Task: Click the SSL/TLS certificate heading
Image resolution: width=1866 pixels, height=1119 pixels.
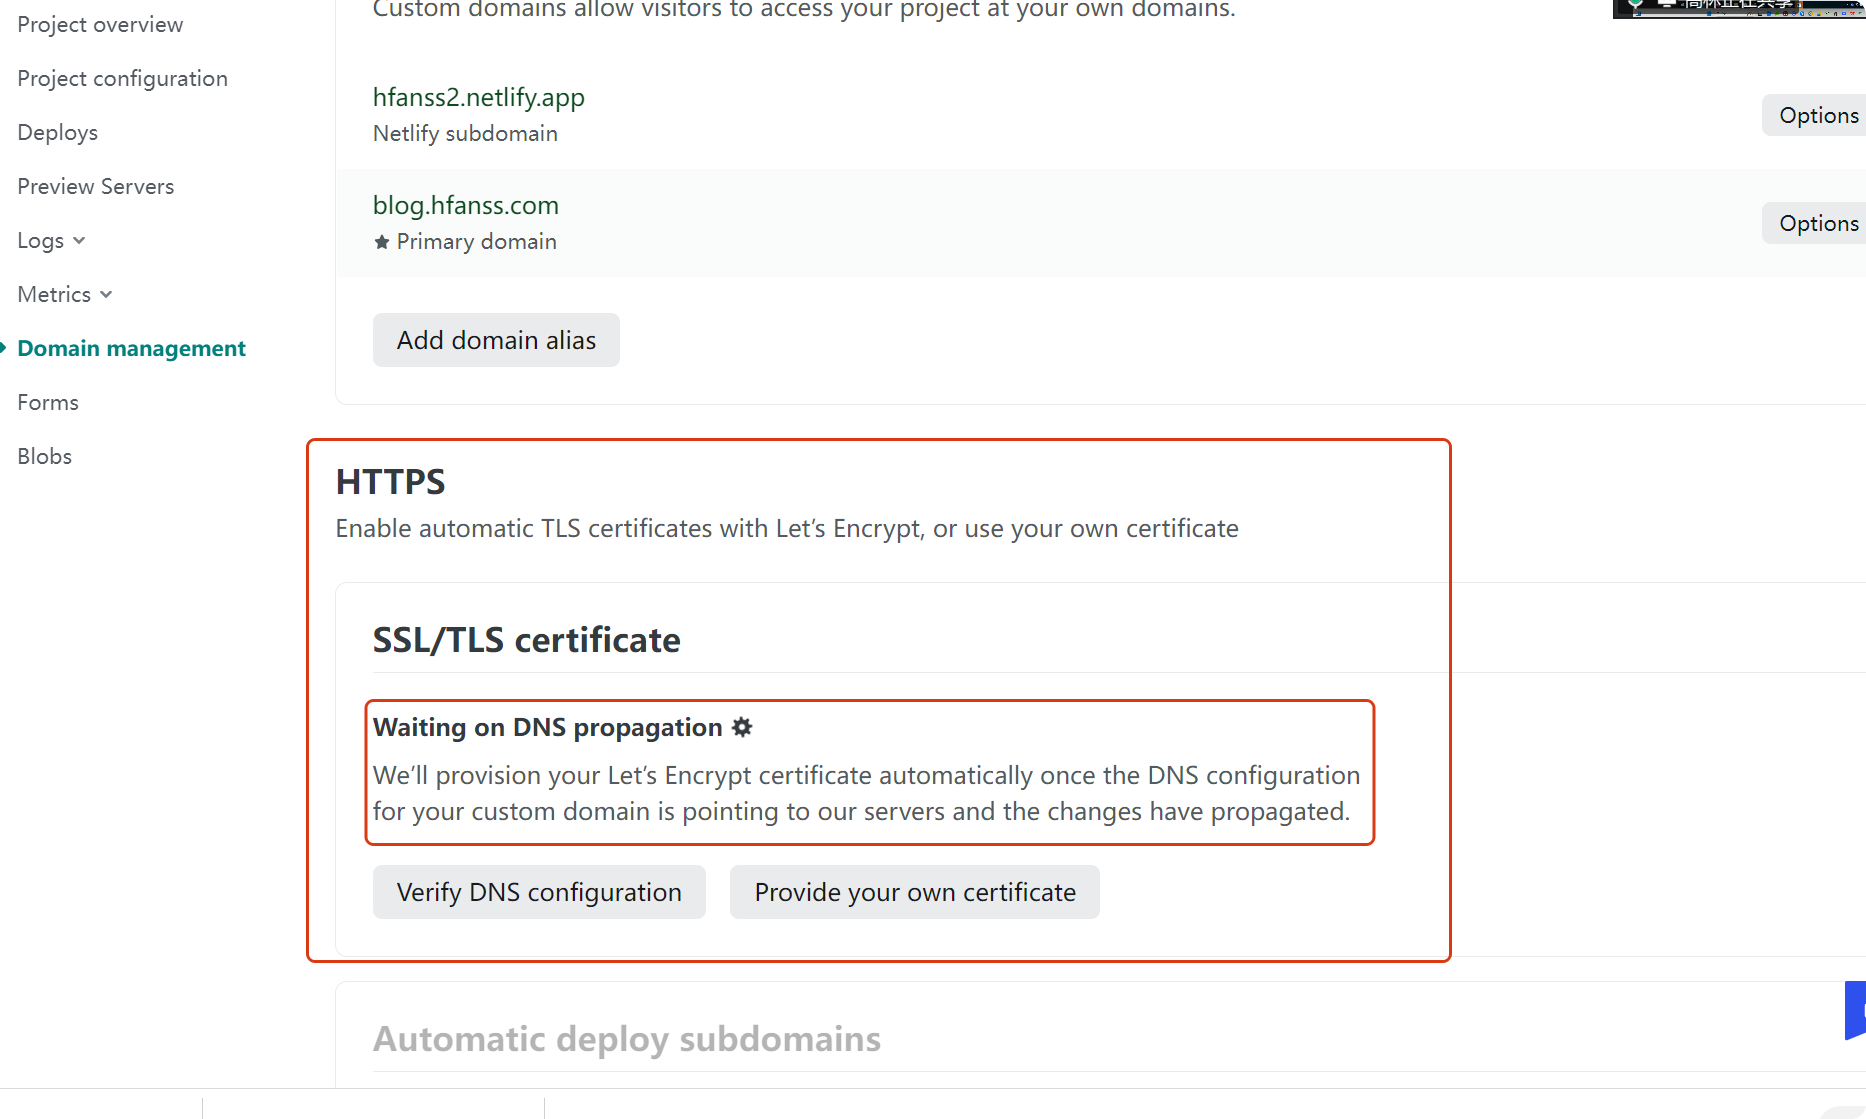Action: point(526,640)
